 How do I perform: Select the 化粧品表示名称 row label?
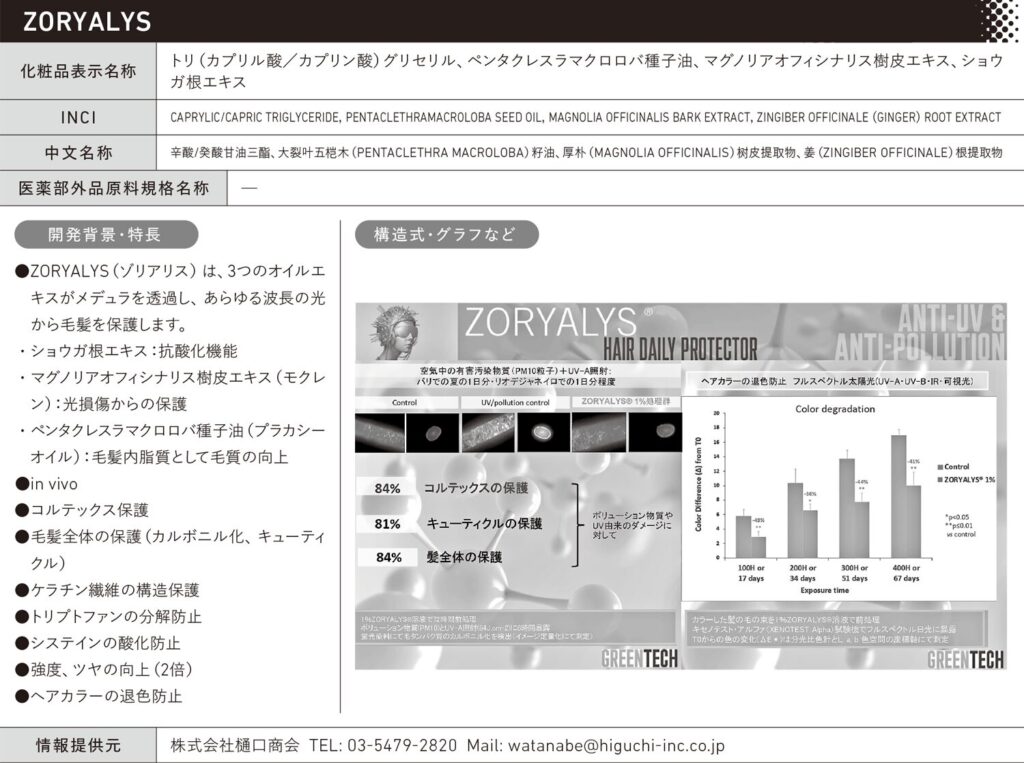[x=78, y=71]
